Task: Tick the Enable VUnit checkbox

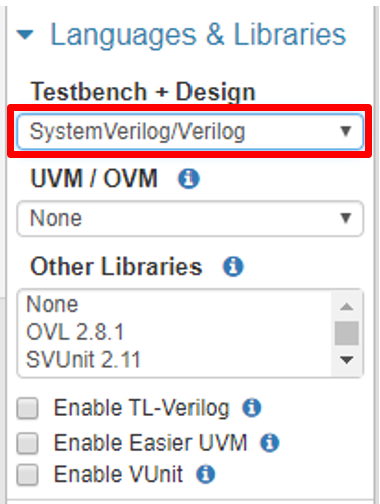Action: 28,474
